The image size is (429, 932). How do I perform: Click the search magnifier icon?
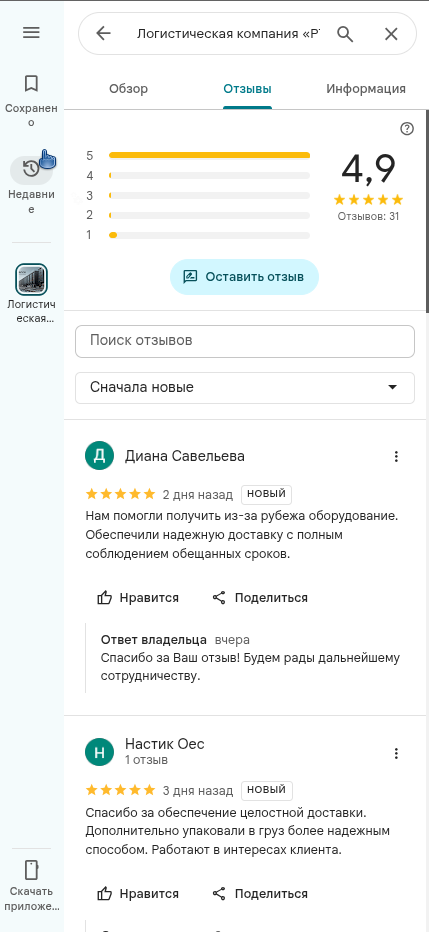(x=345, y=34)
